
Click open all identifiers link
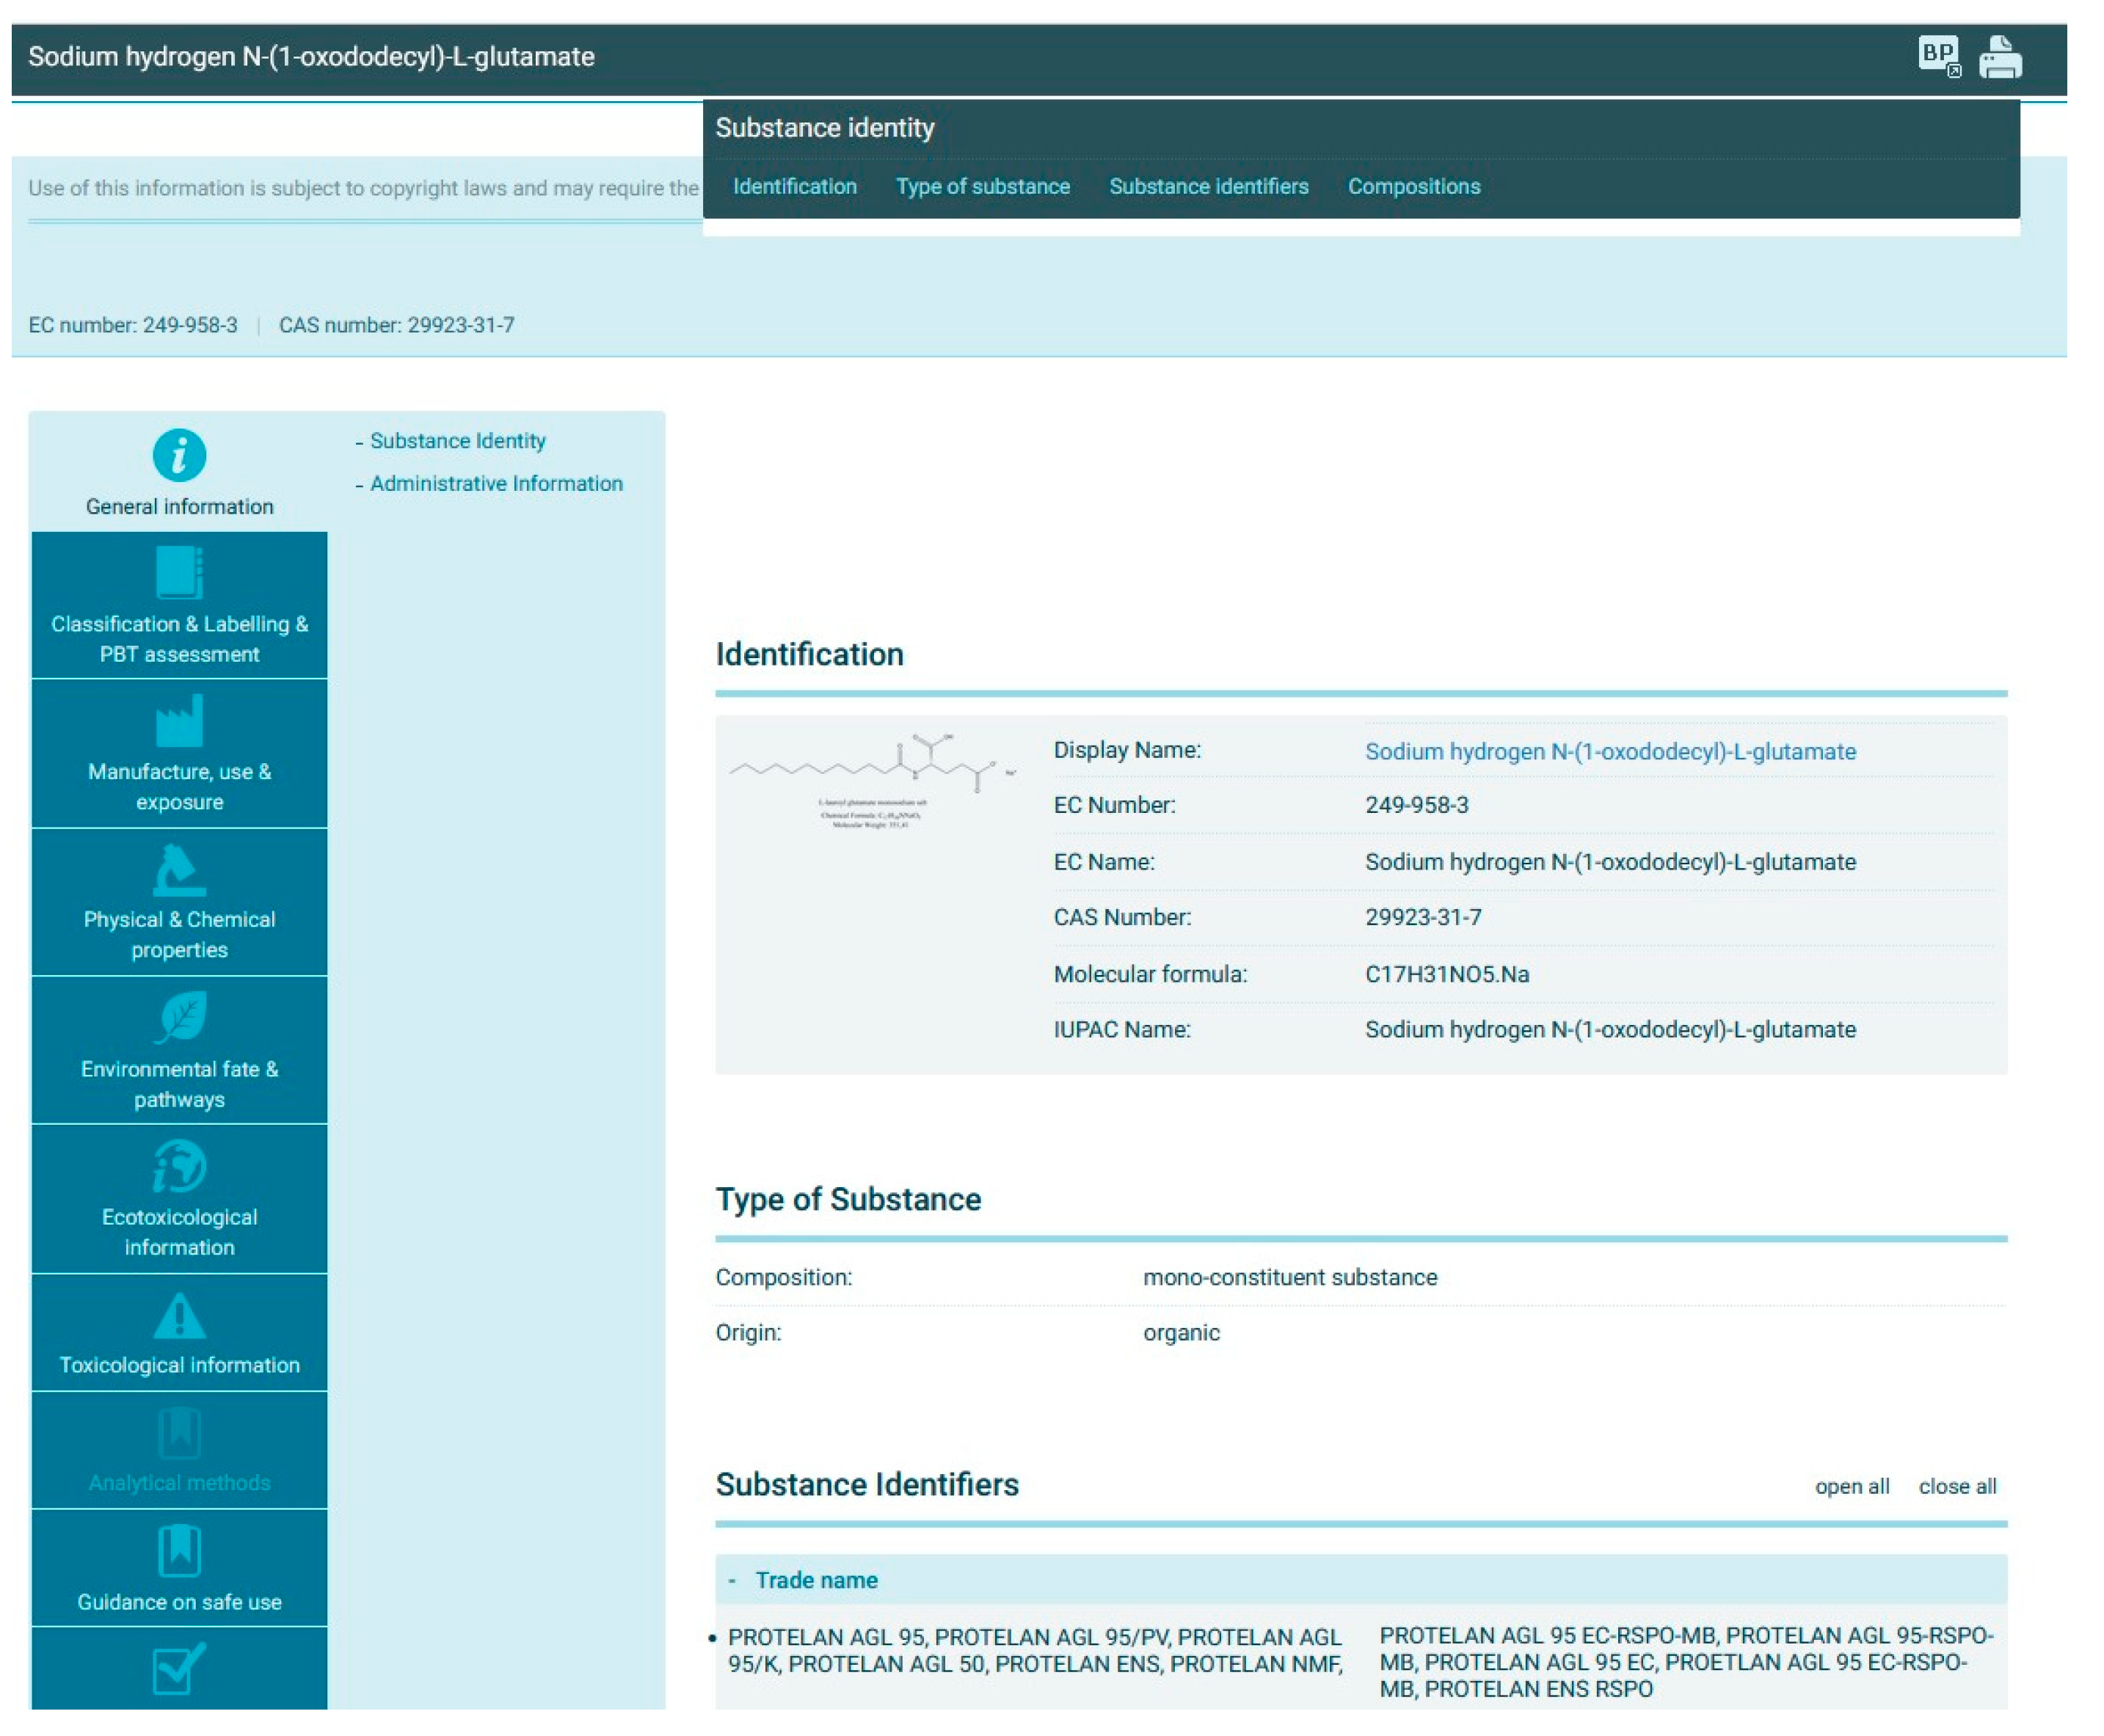pos(1851,1486)
